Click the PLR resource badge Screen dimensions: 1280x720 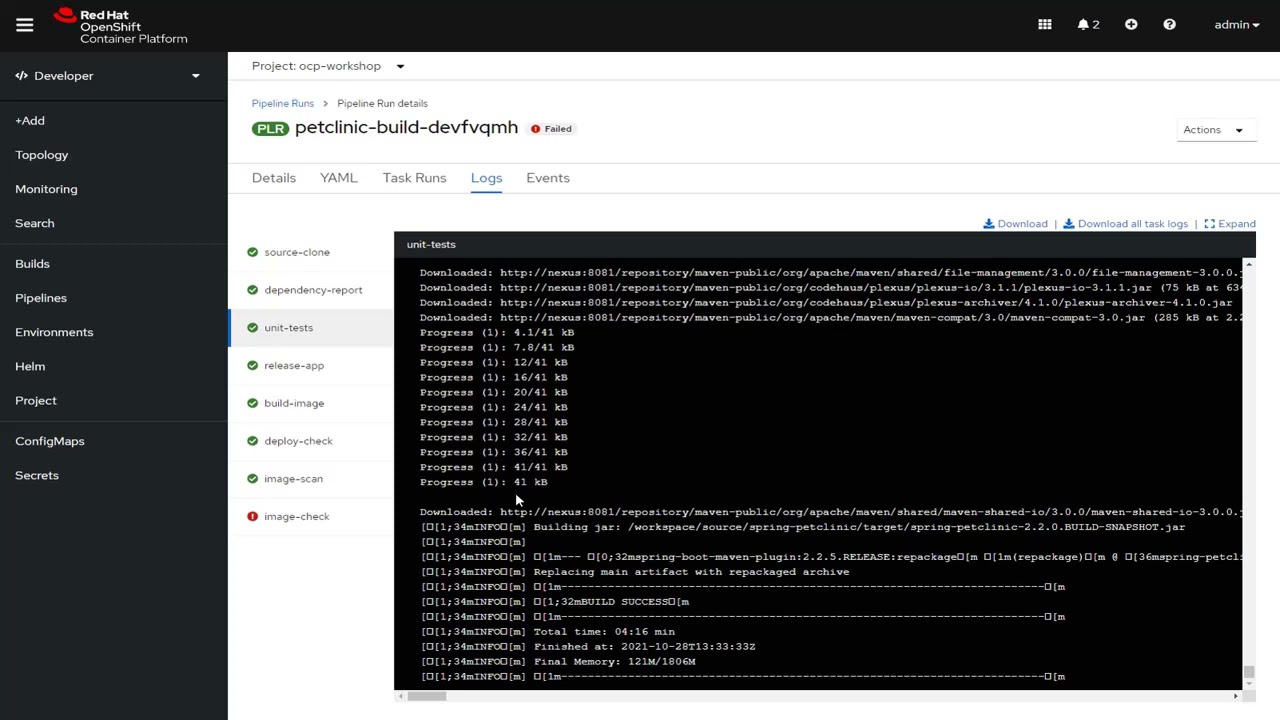(x=270, y=129)
